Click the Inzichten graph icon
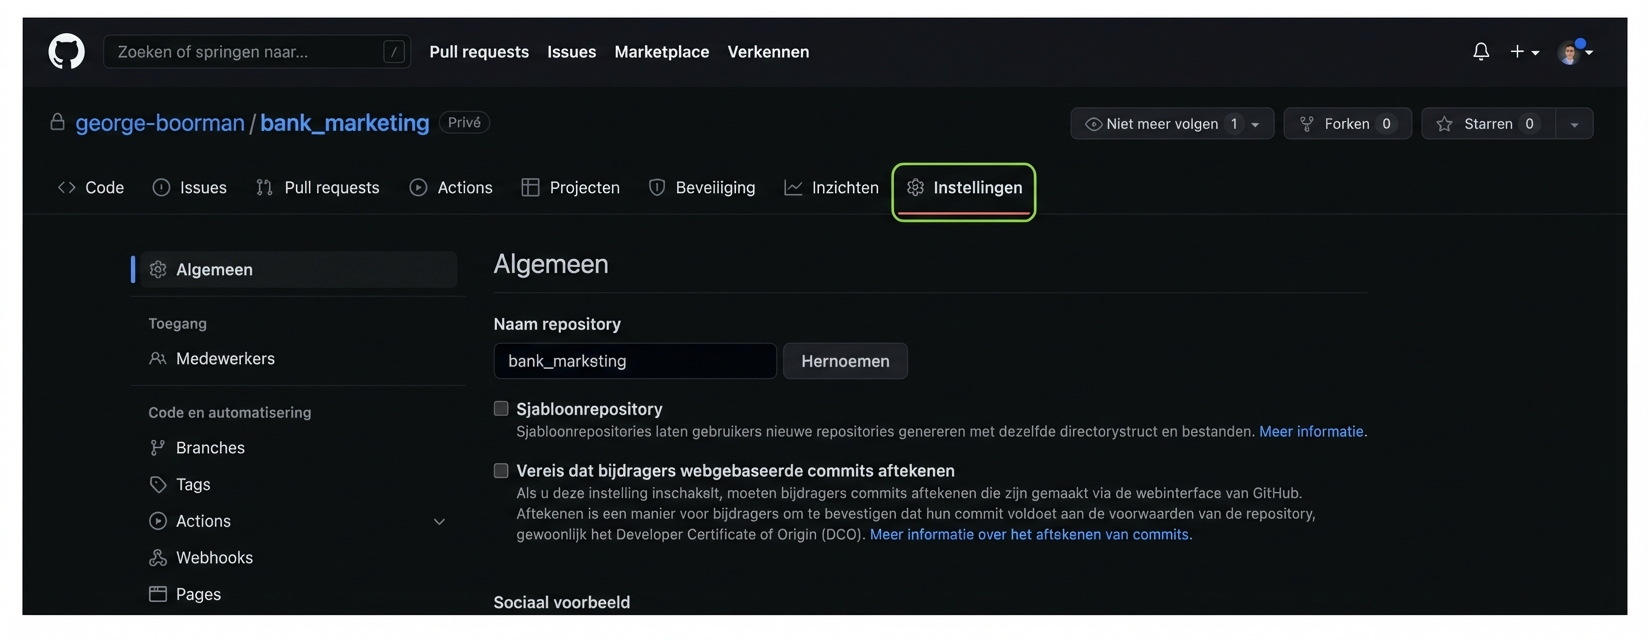This screenshot has width=1648, height=640. [793, 187]
